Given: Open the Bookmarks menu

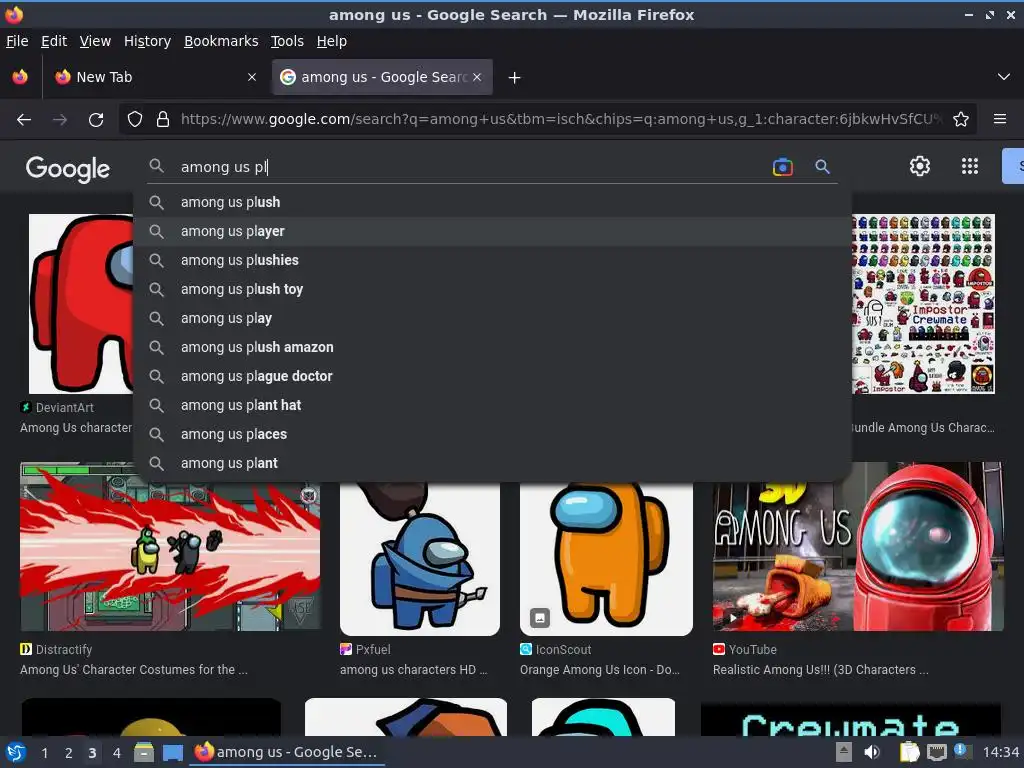Looking at the screenshot, I should [221, 41].
